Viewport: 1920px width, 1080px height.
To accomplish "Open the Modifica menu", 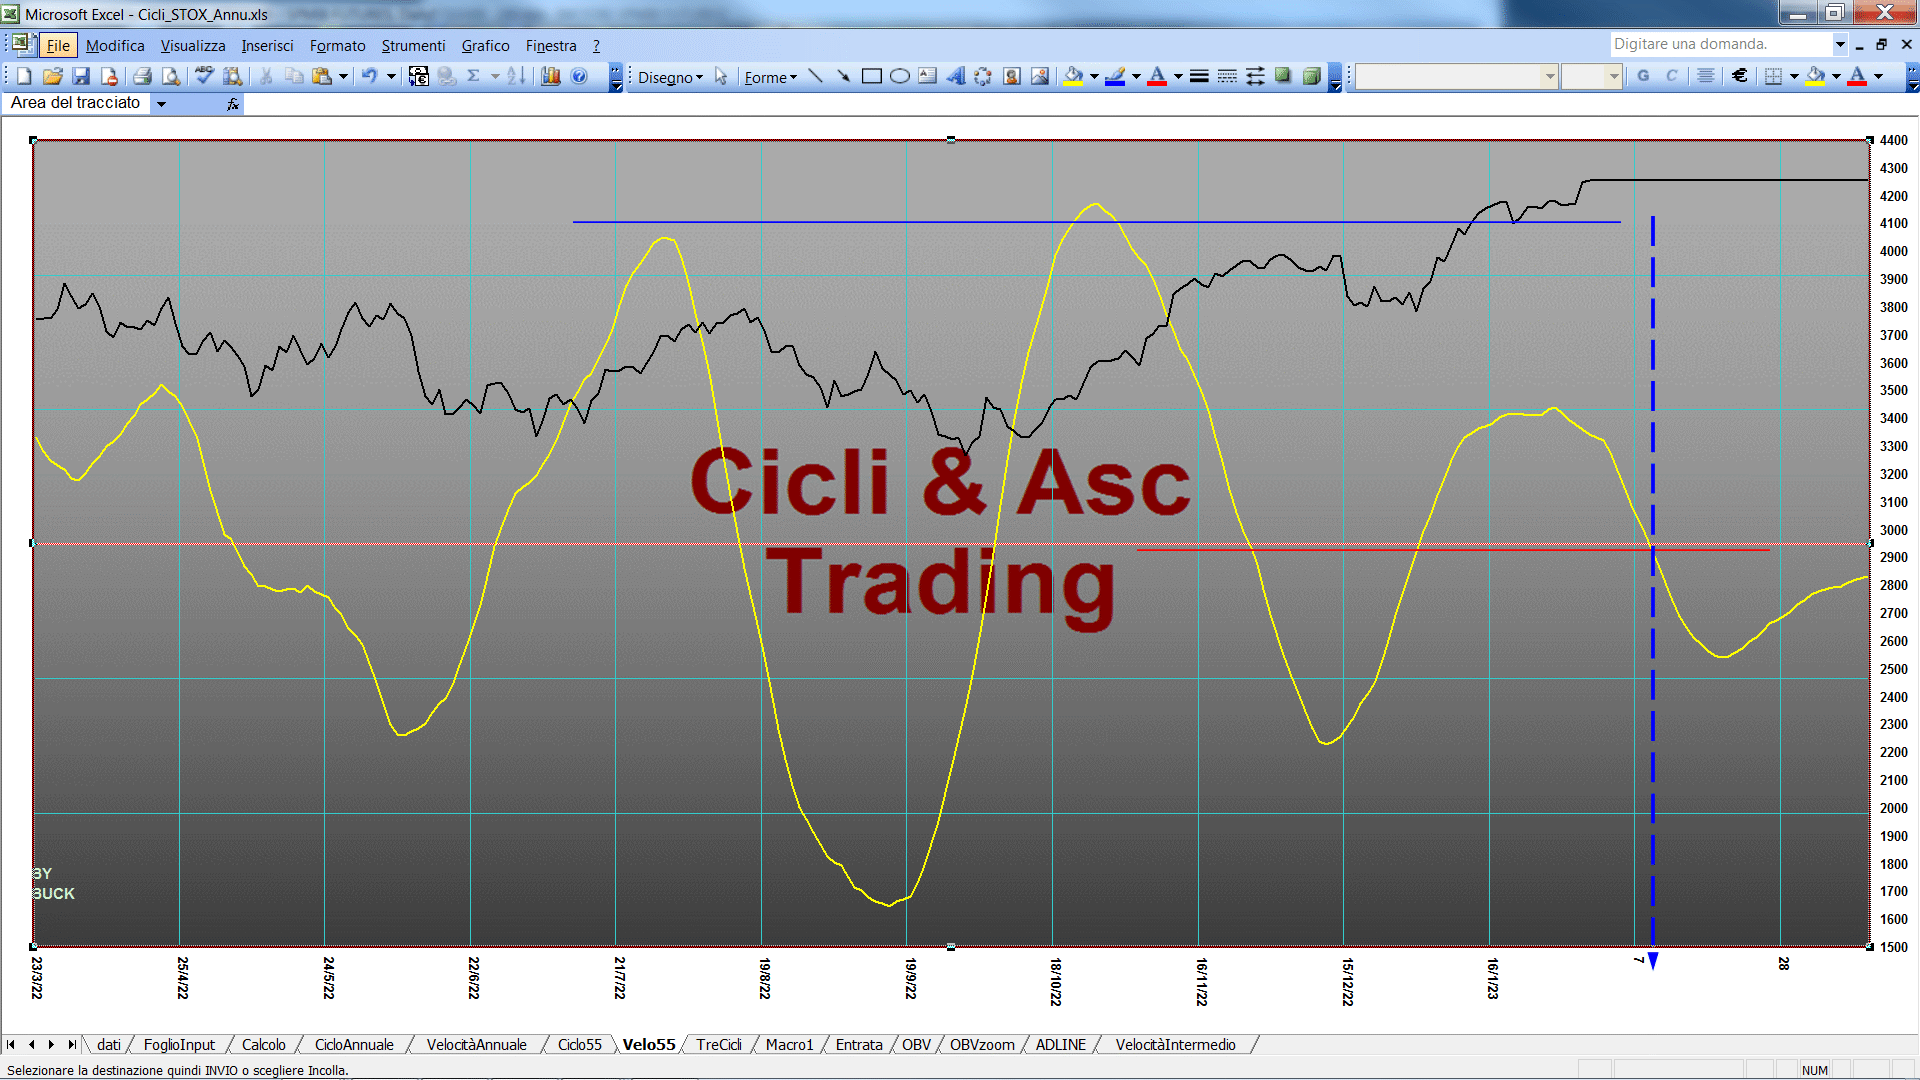I will point(115,46).
